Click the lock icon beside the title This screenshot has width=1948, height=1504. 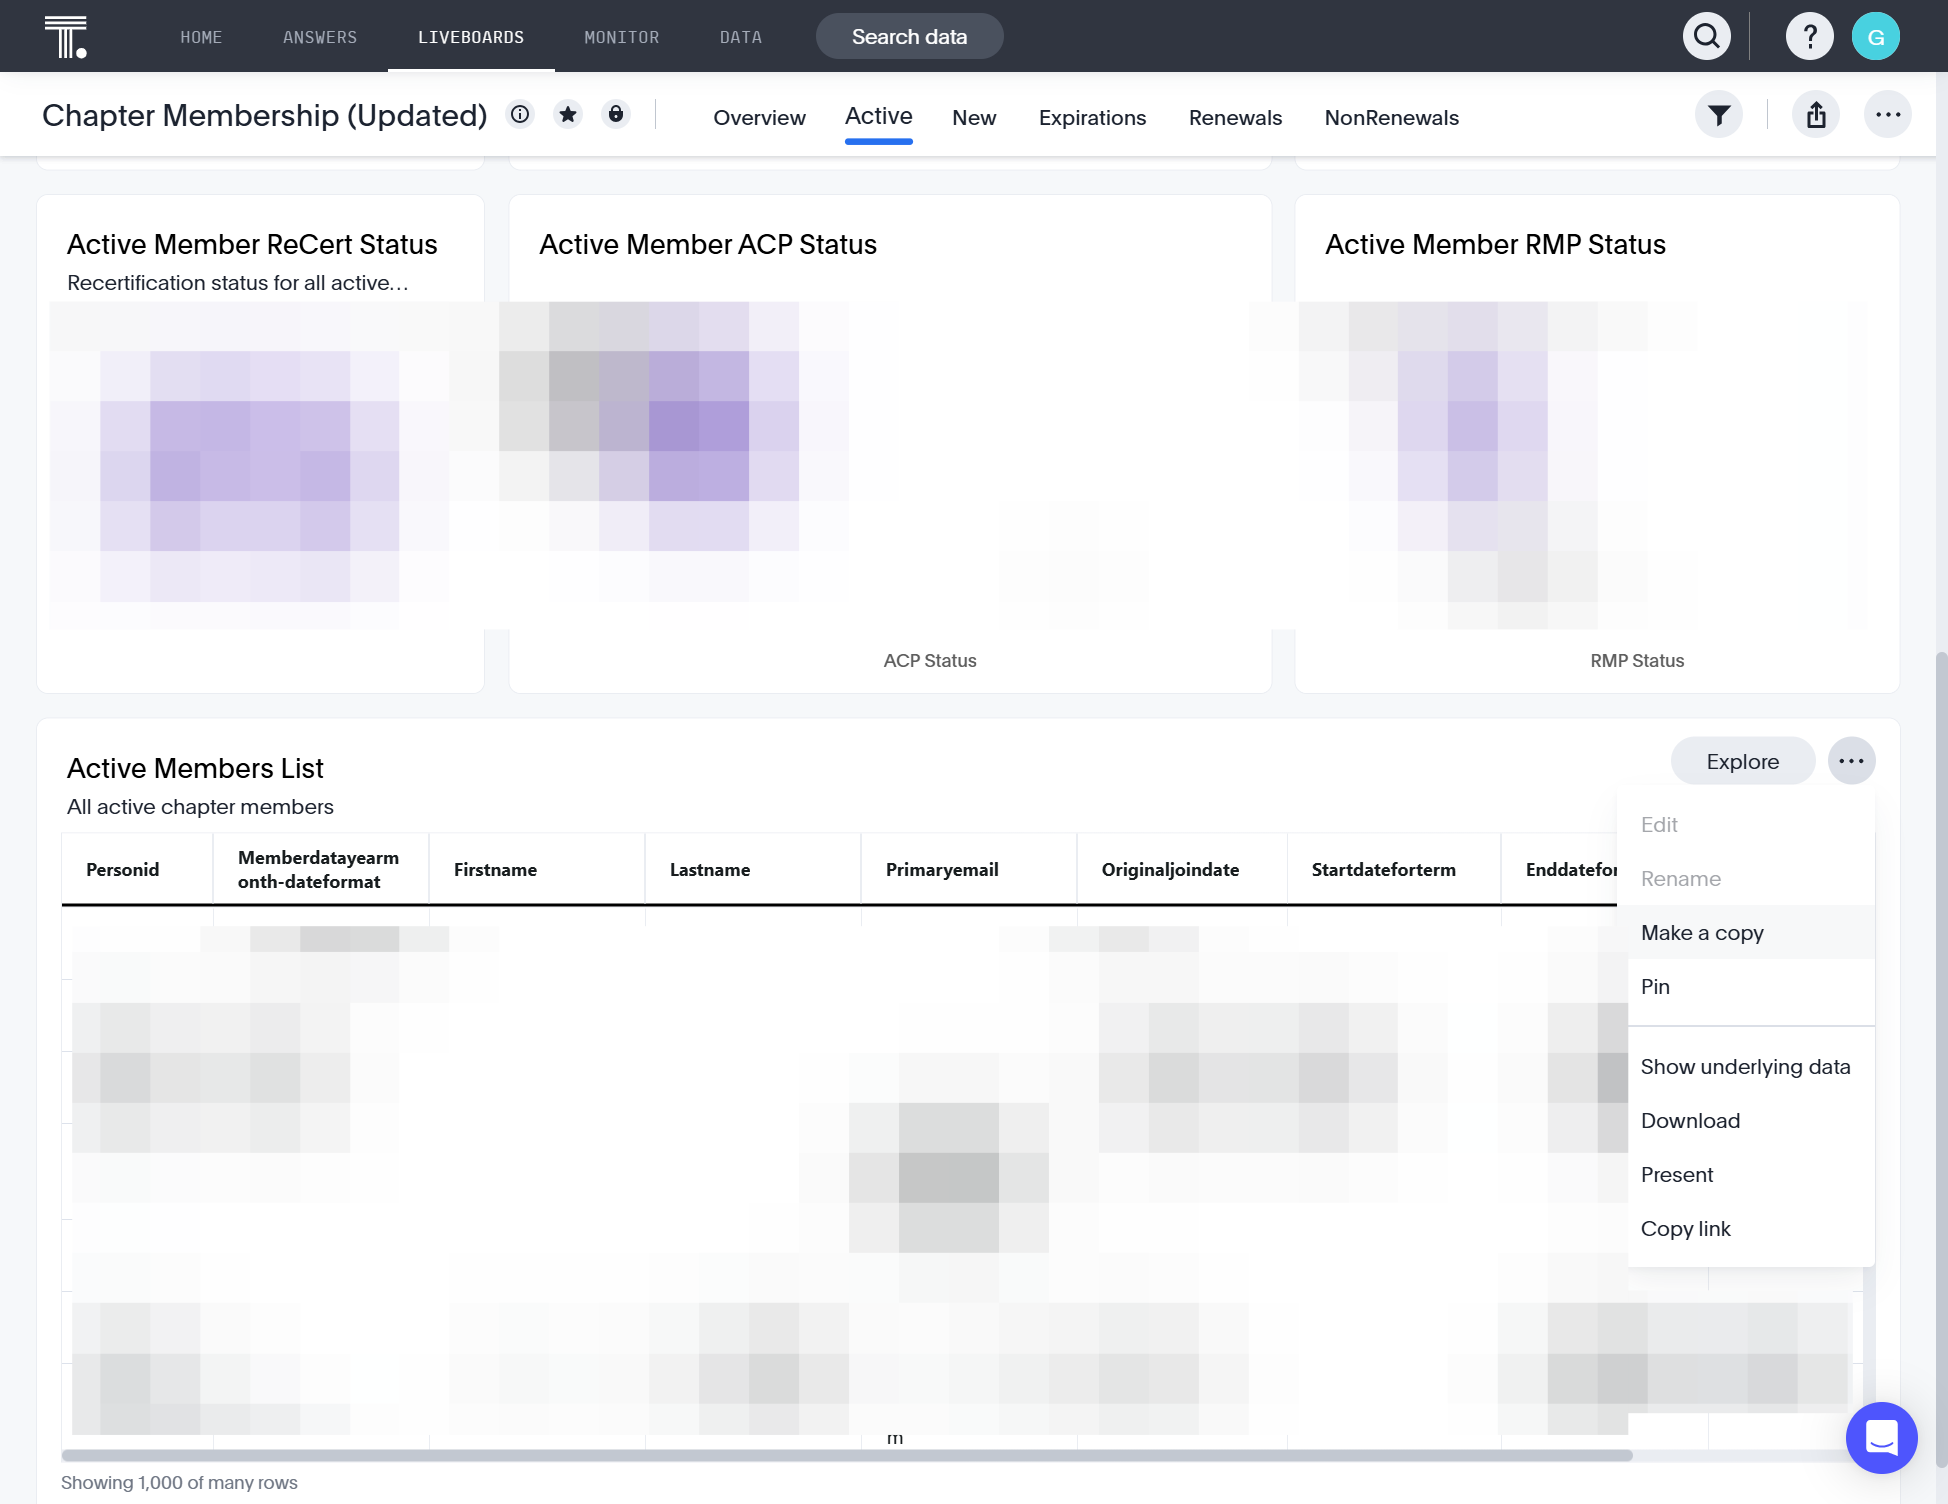click(x=616, y=115)
